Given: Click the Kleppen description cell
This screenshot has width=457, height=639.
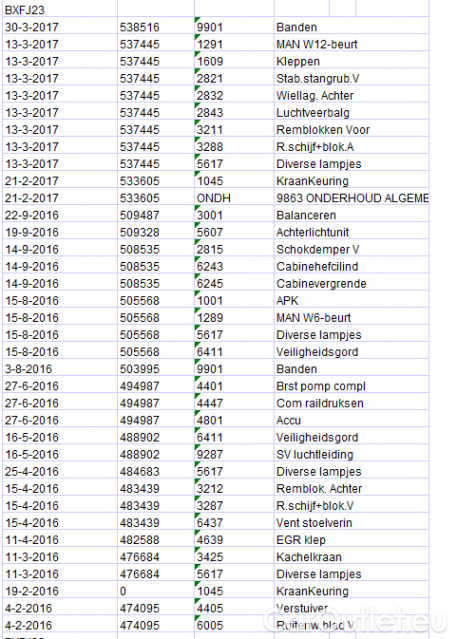Looking at the screenshot, I should (x=352, y=61).
